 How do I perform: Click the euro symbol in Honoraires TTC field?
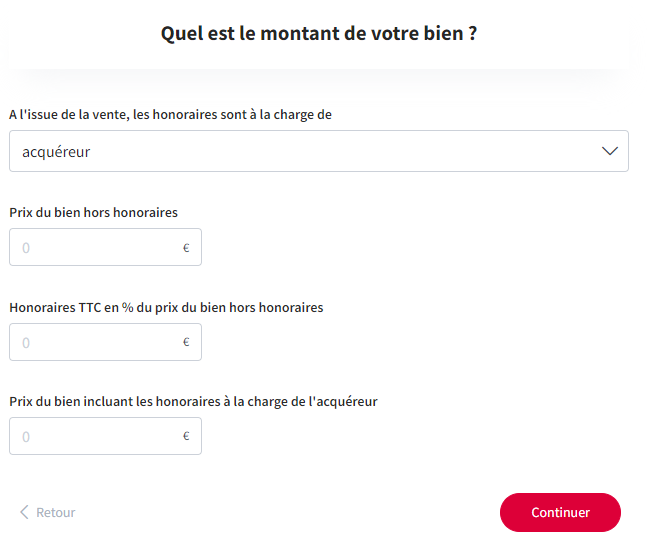click(186, 342)
